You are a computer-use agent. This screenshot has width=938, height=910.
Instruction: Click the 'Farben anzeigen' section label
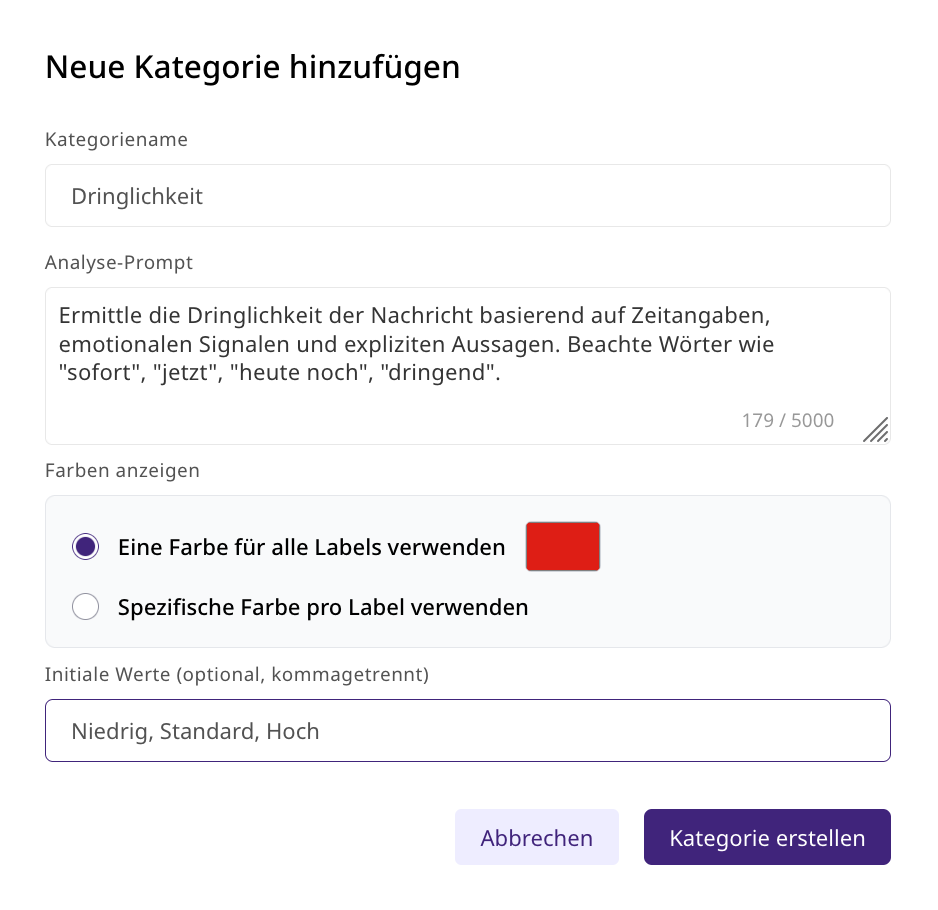point(122,470)
